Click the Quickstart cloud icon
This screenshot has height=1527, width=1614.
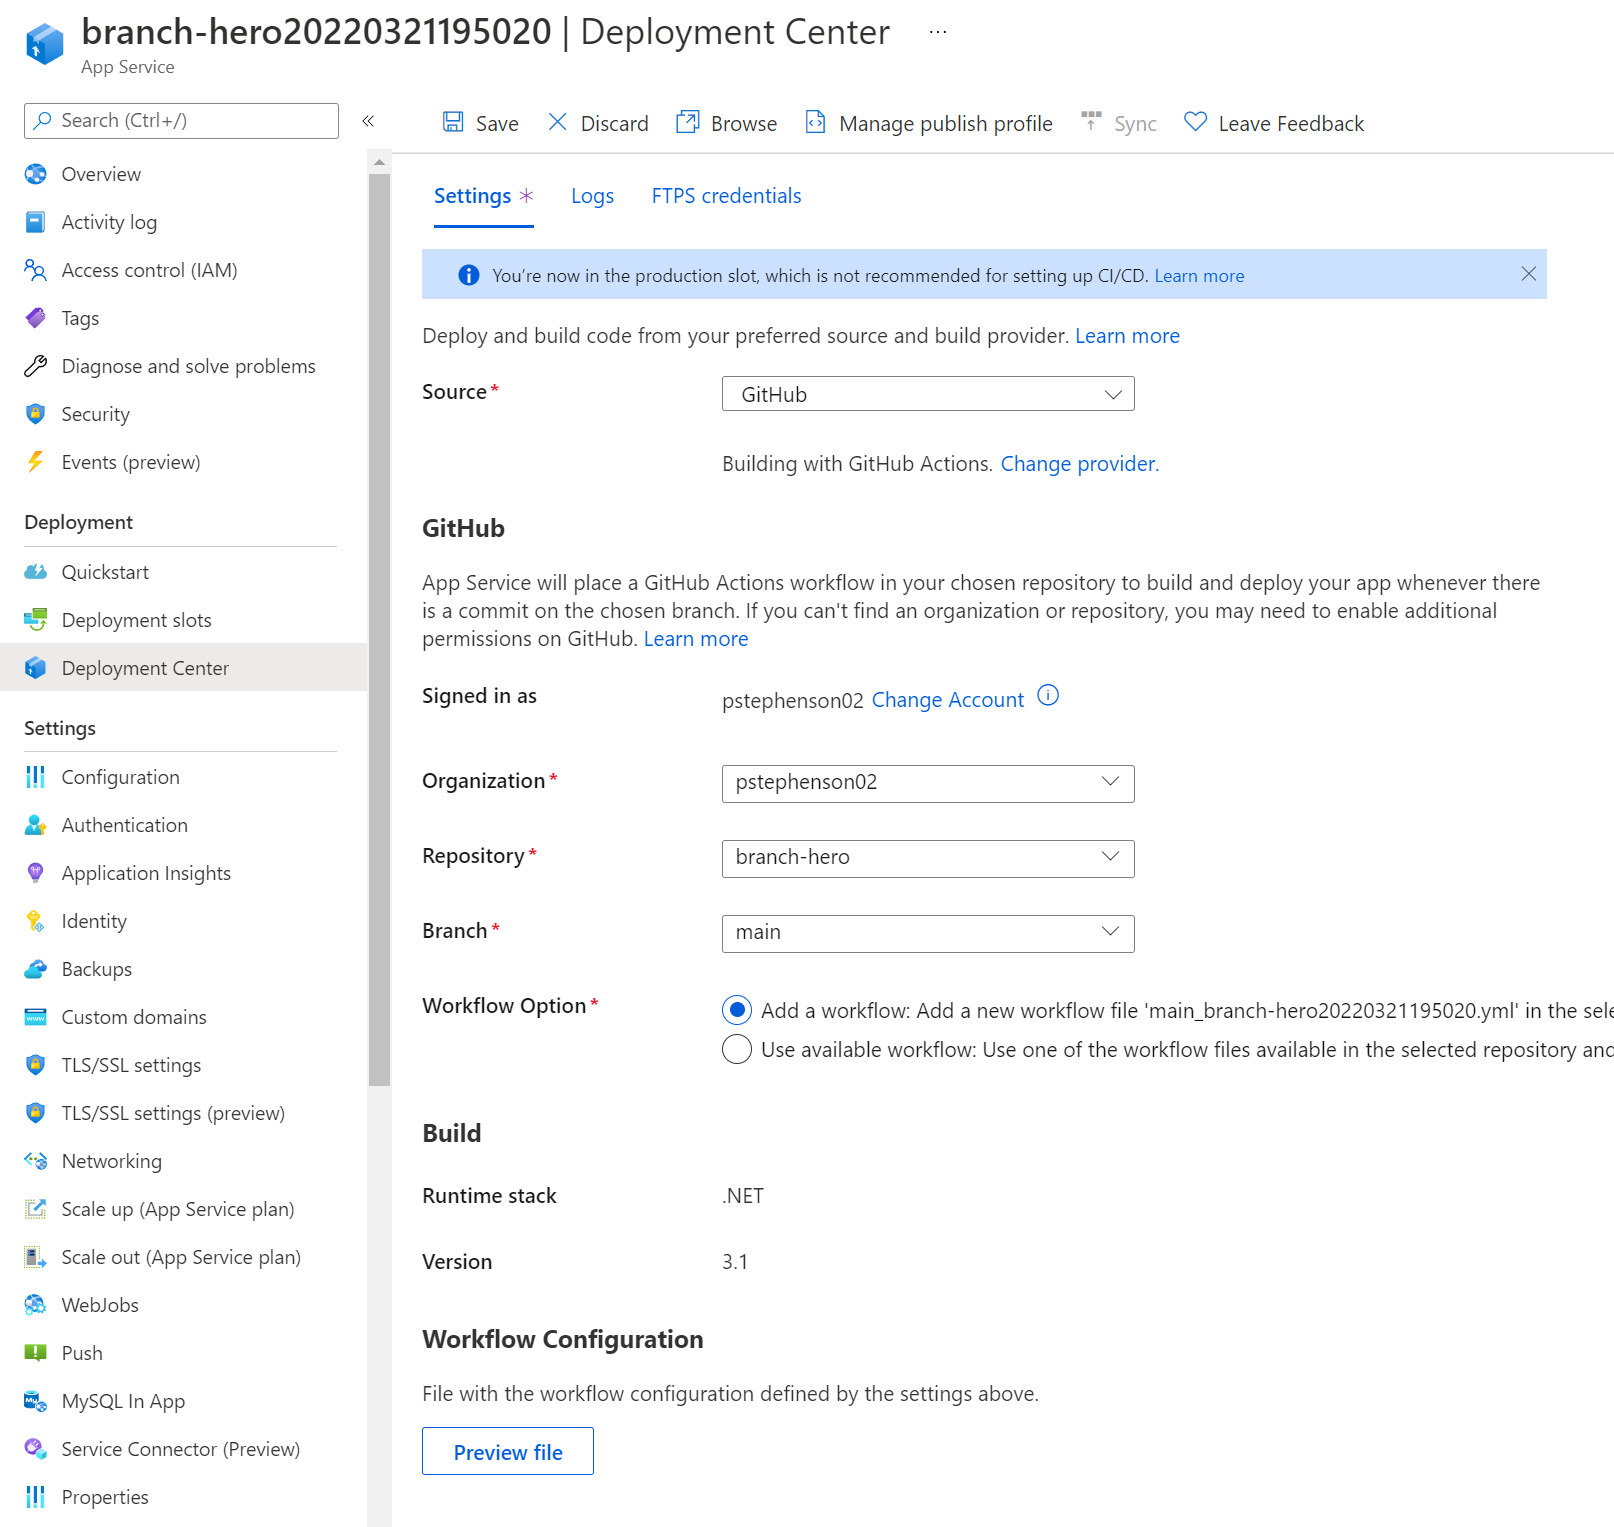[x=36, y=572]
